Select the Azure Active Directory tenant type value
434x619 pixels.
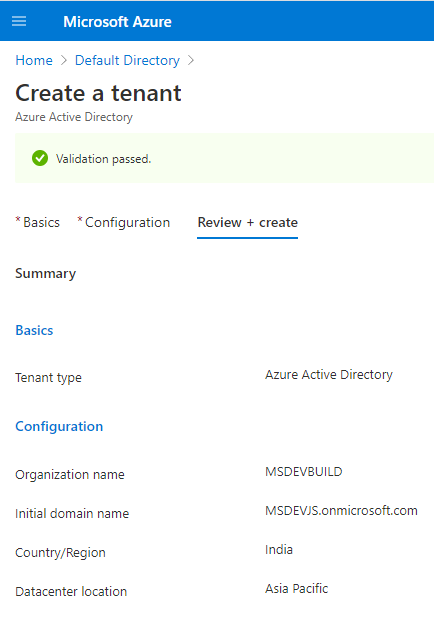329,374
